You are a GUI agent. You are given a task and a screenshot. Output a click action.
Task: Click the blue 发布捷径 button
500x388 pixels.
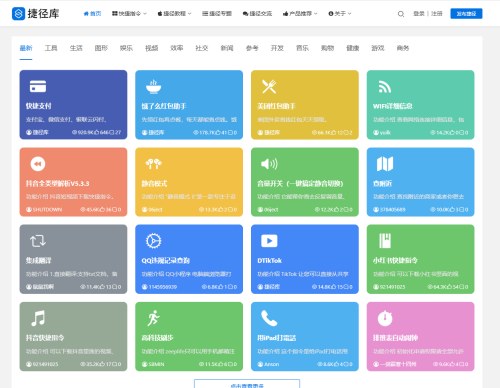[466, 14]
